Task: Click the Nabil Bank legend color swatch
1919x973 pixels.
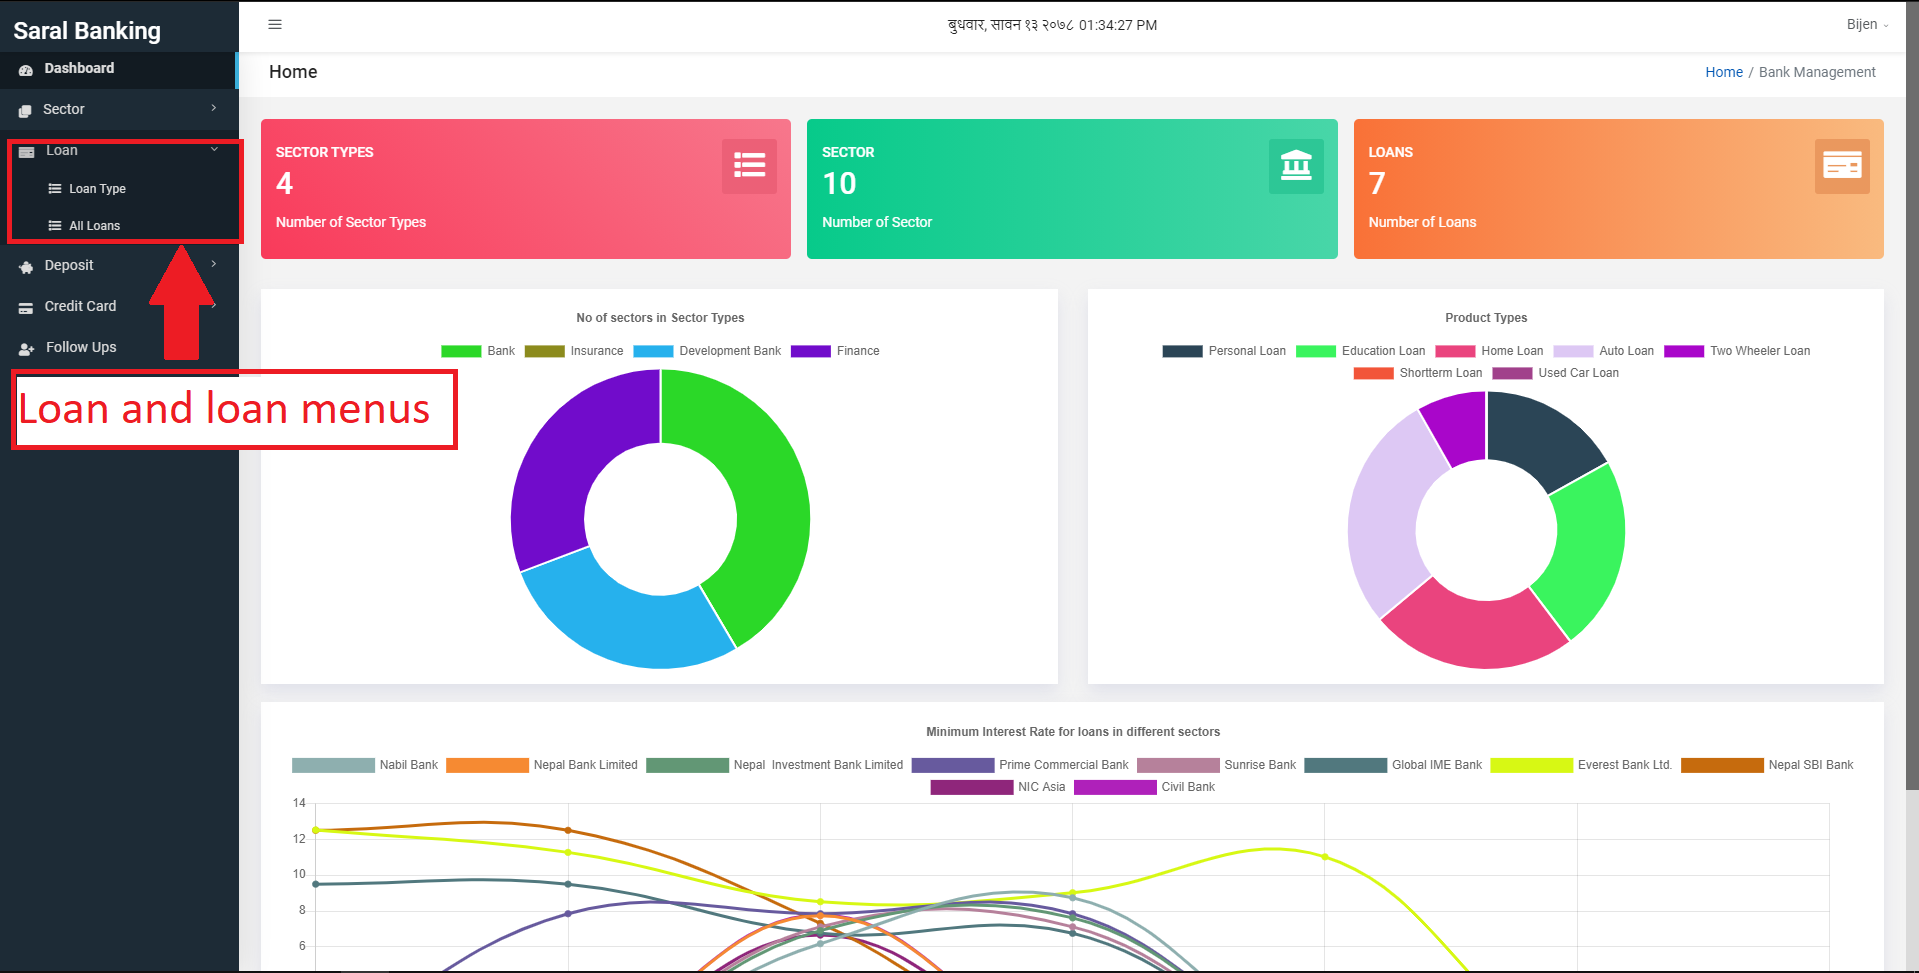Action: pos(333,765)
